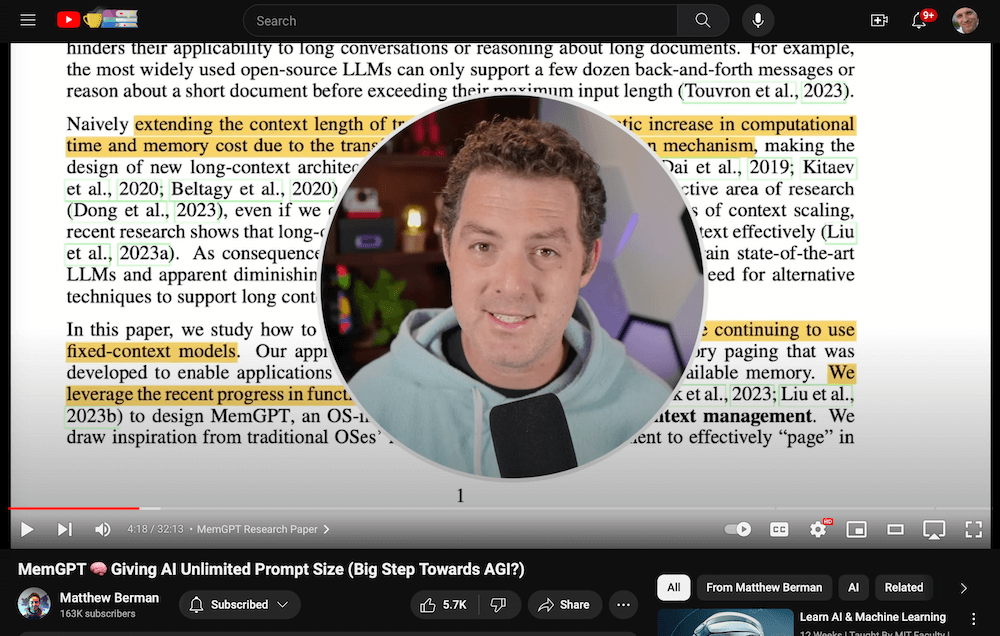The height and width of the screenshot is (636, 1000).
Task: Open the Create video icon
Action: pyautogui.click(x=879, y=20)
